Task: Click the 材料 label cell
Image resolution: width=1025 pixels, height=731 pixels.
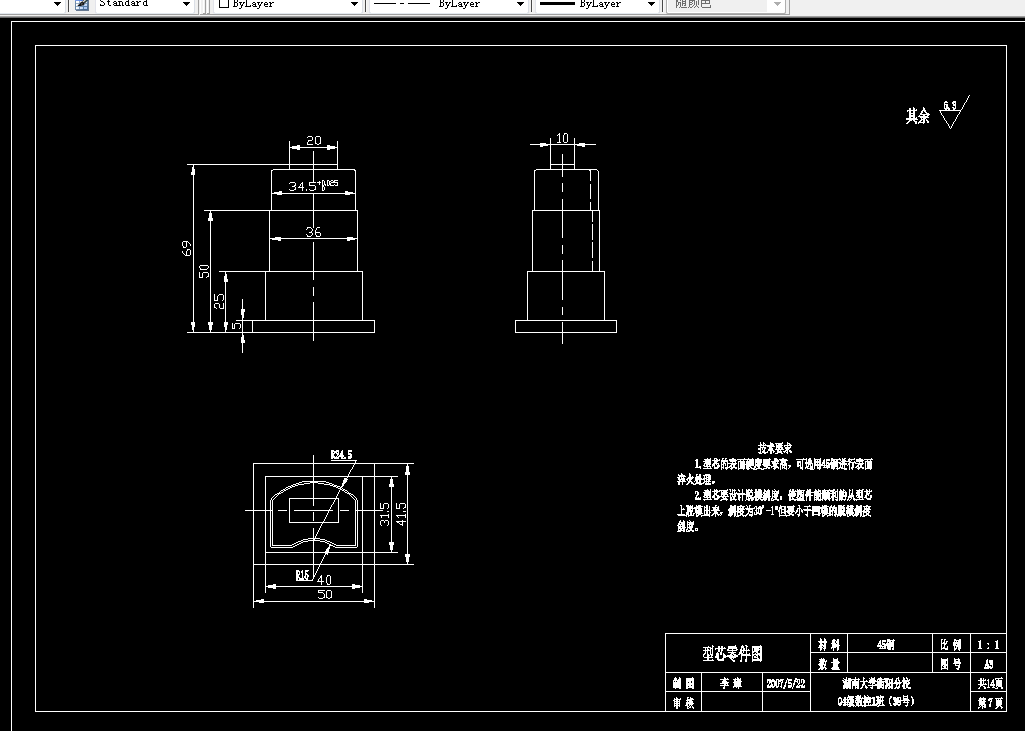Action: [829, 644]
